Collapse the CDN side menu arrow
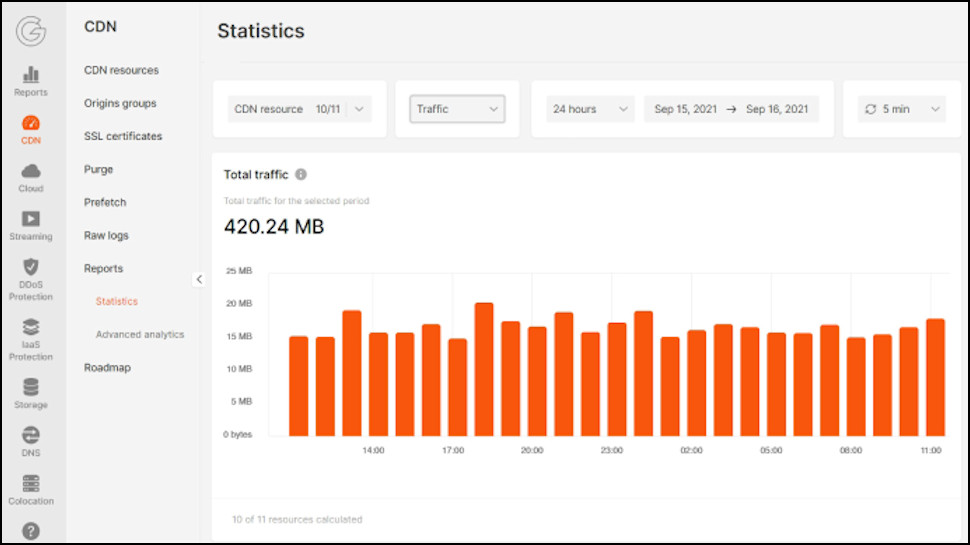Viewport: 970px width, 545px height. [199, 280]
